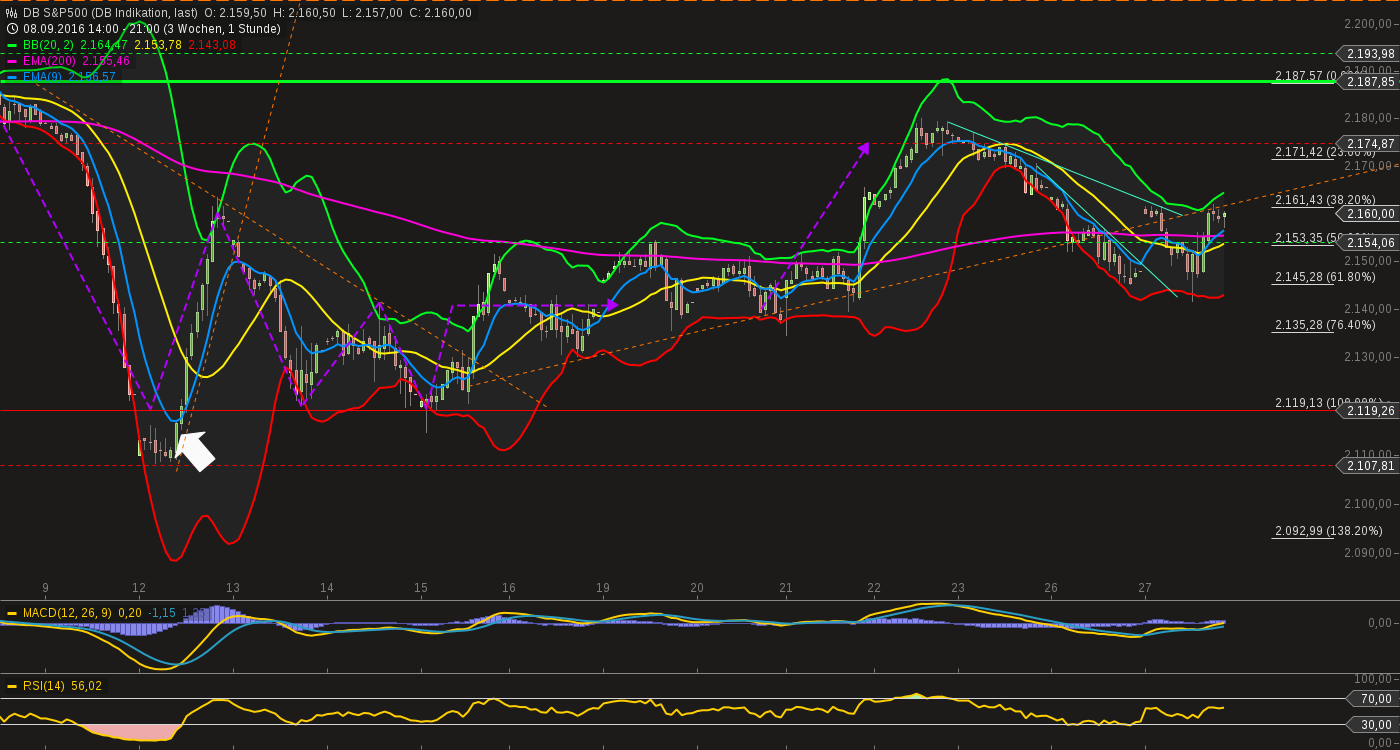Click the date label 13 on time axis
The image size is (1400, 750).
(x=233, y=588)
